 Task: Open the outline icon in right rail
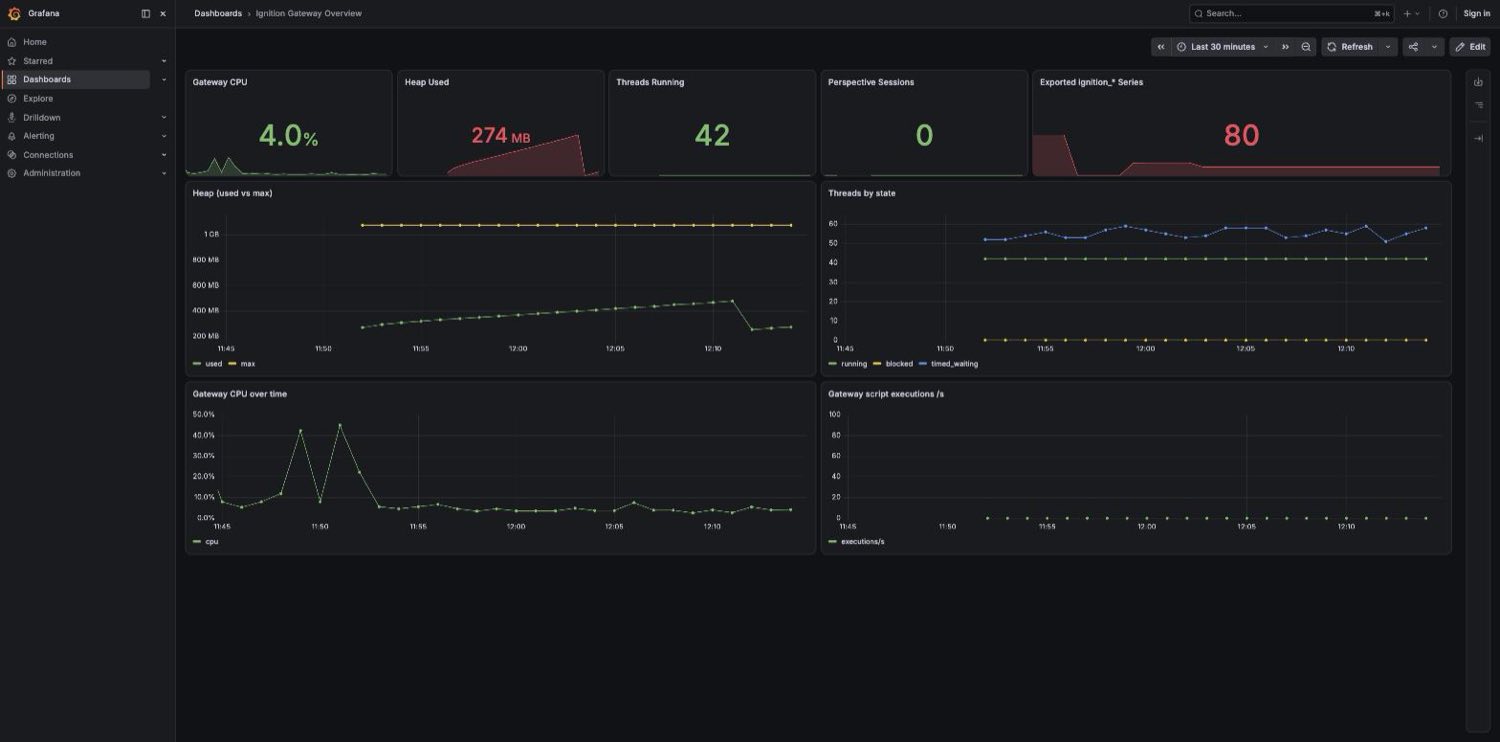point(1478,105)
